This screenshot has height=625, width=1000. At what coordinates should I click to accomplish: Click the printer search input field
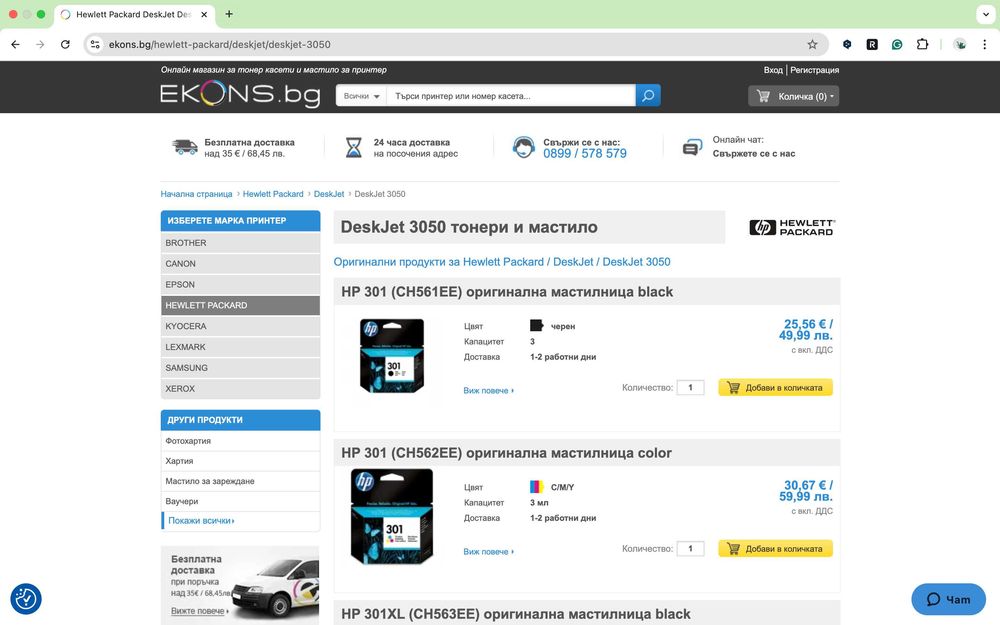pyautogui.click(x=511, y=96)
